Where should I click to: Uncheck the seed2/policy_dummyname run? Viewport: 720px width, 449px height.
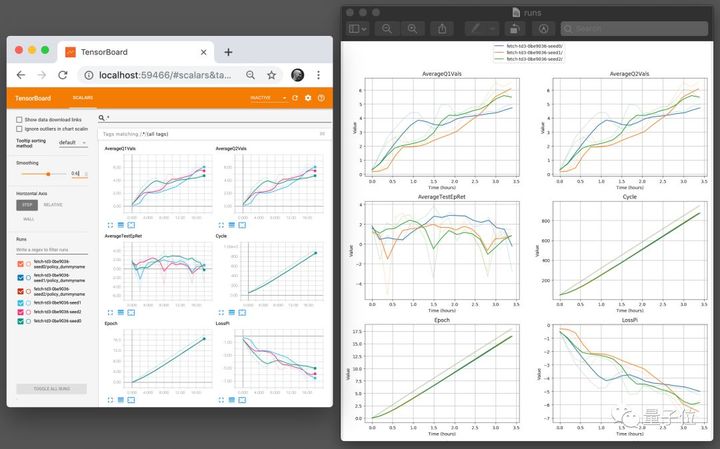[20, 292]
